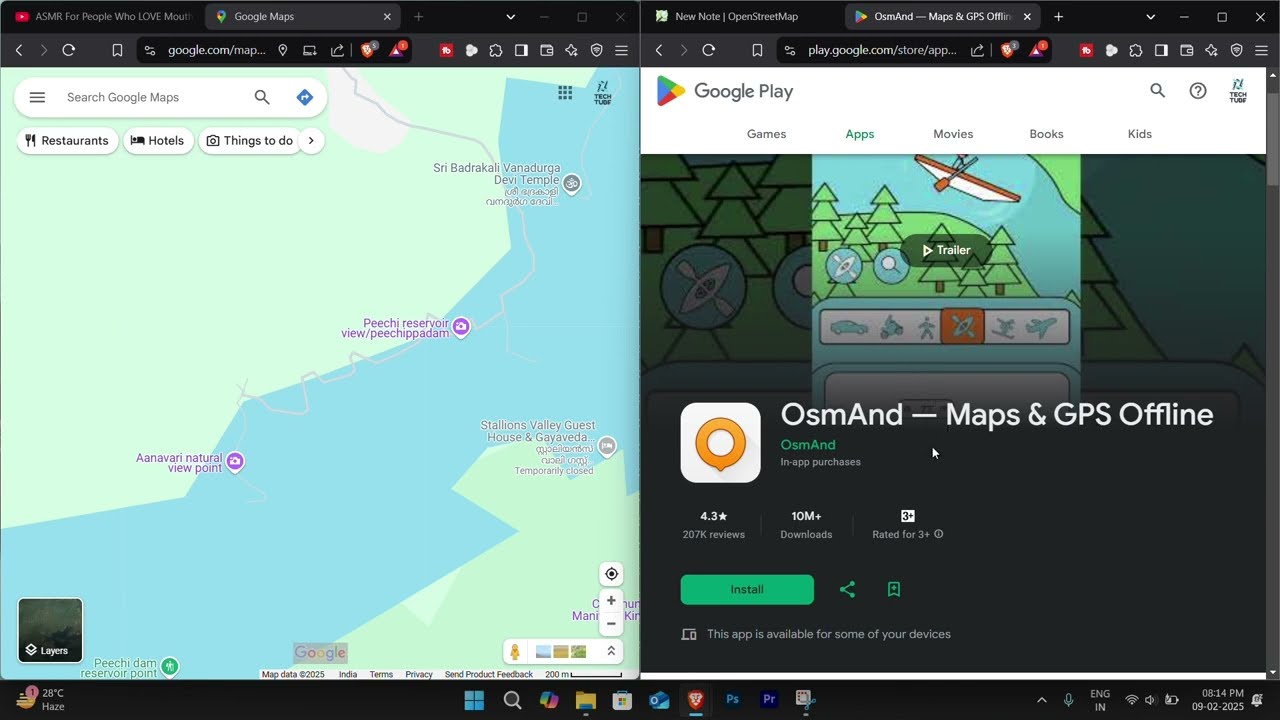This screenshot has width=1280, height=720.
Task: Reload the Google Play page
Action: click(x=709, y=50)
